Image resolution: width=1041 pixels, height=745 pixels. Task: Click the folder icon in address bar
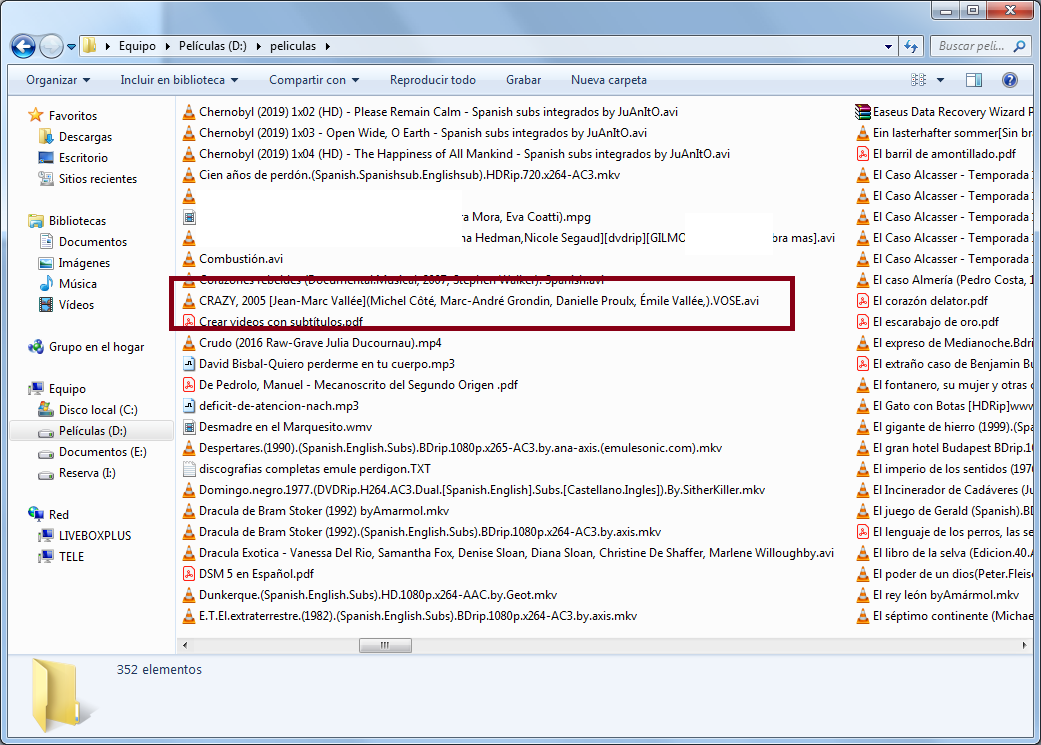pos(90,46)
